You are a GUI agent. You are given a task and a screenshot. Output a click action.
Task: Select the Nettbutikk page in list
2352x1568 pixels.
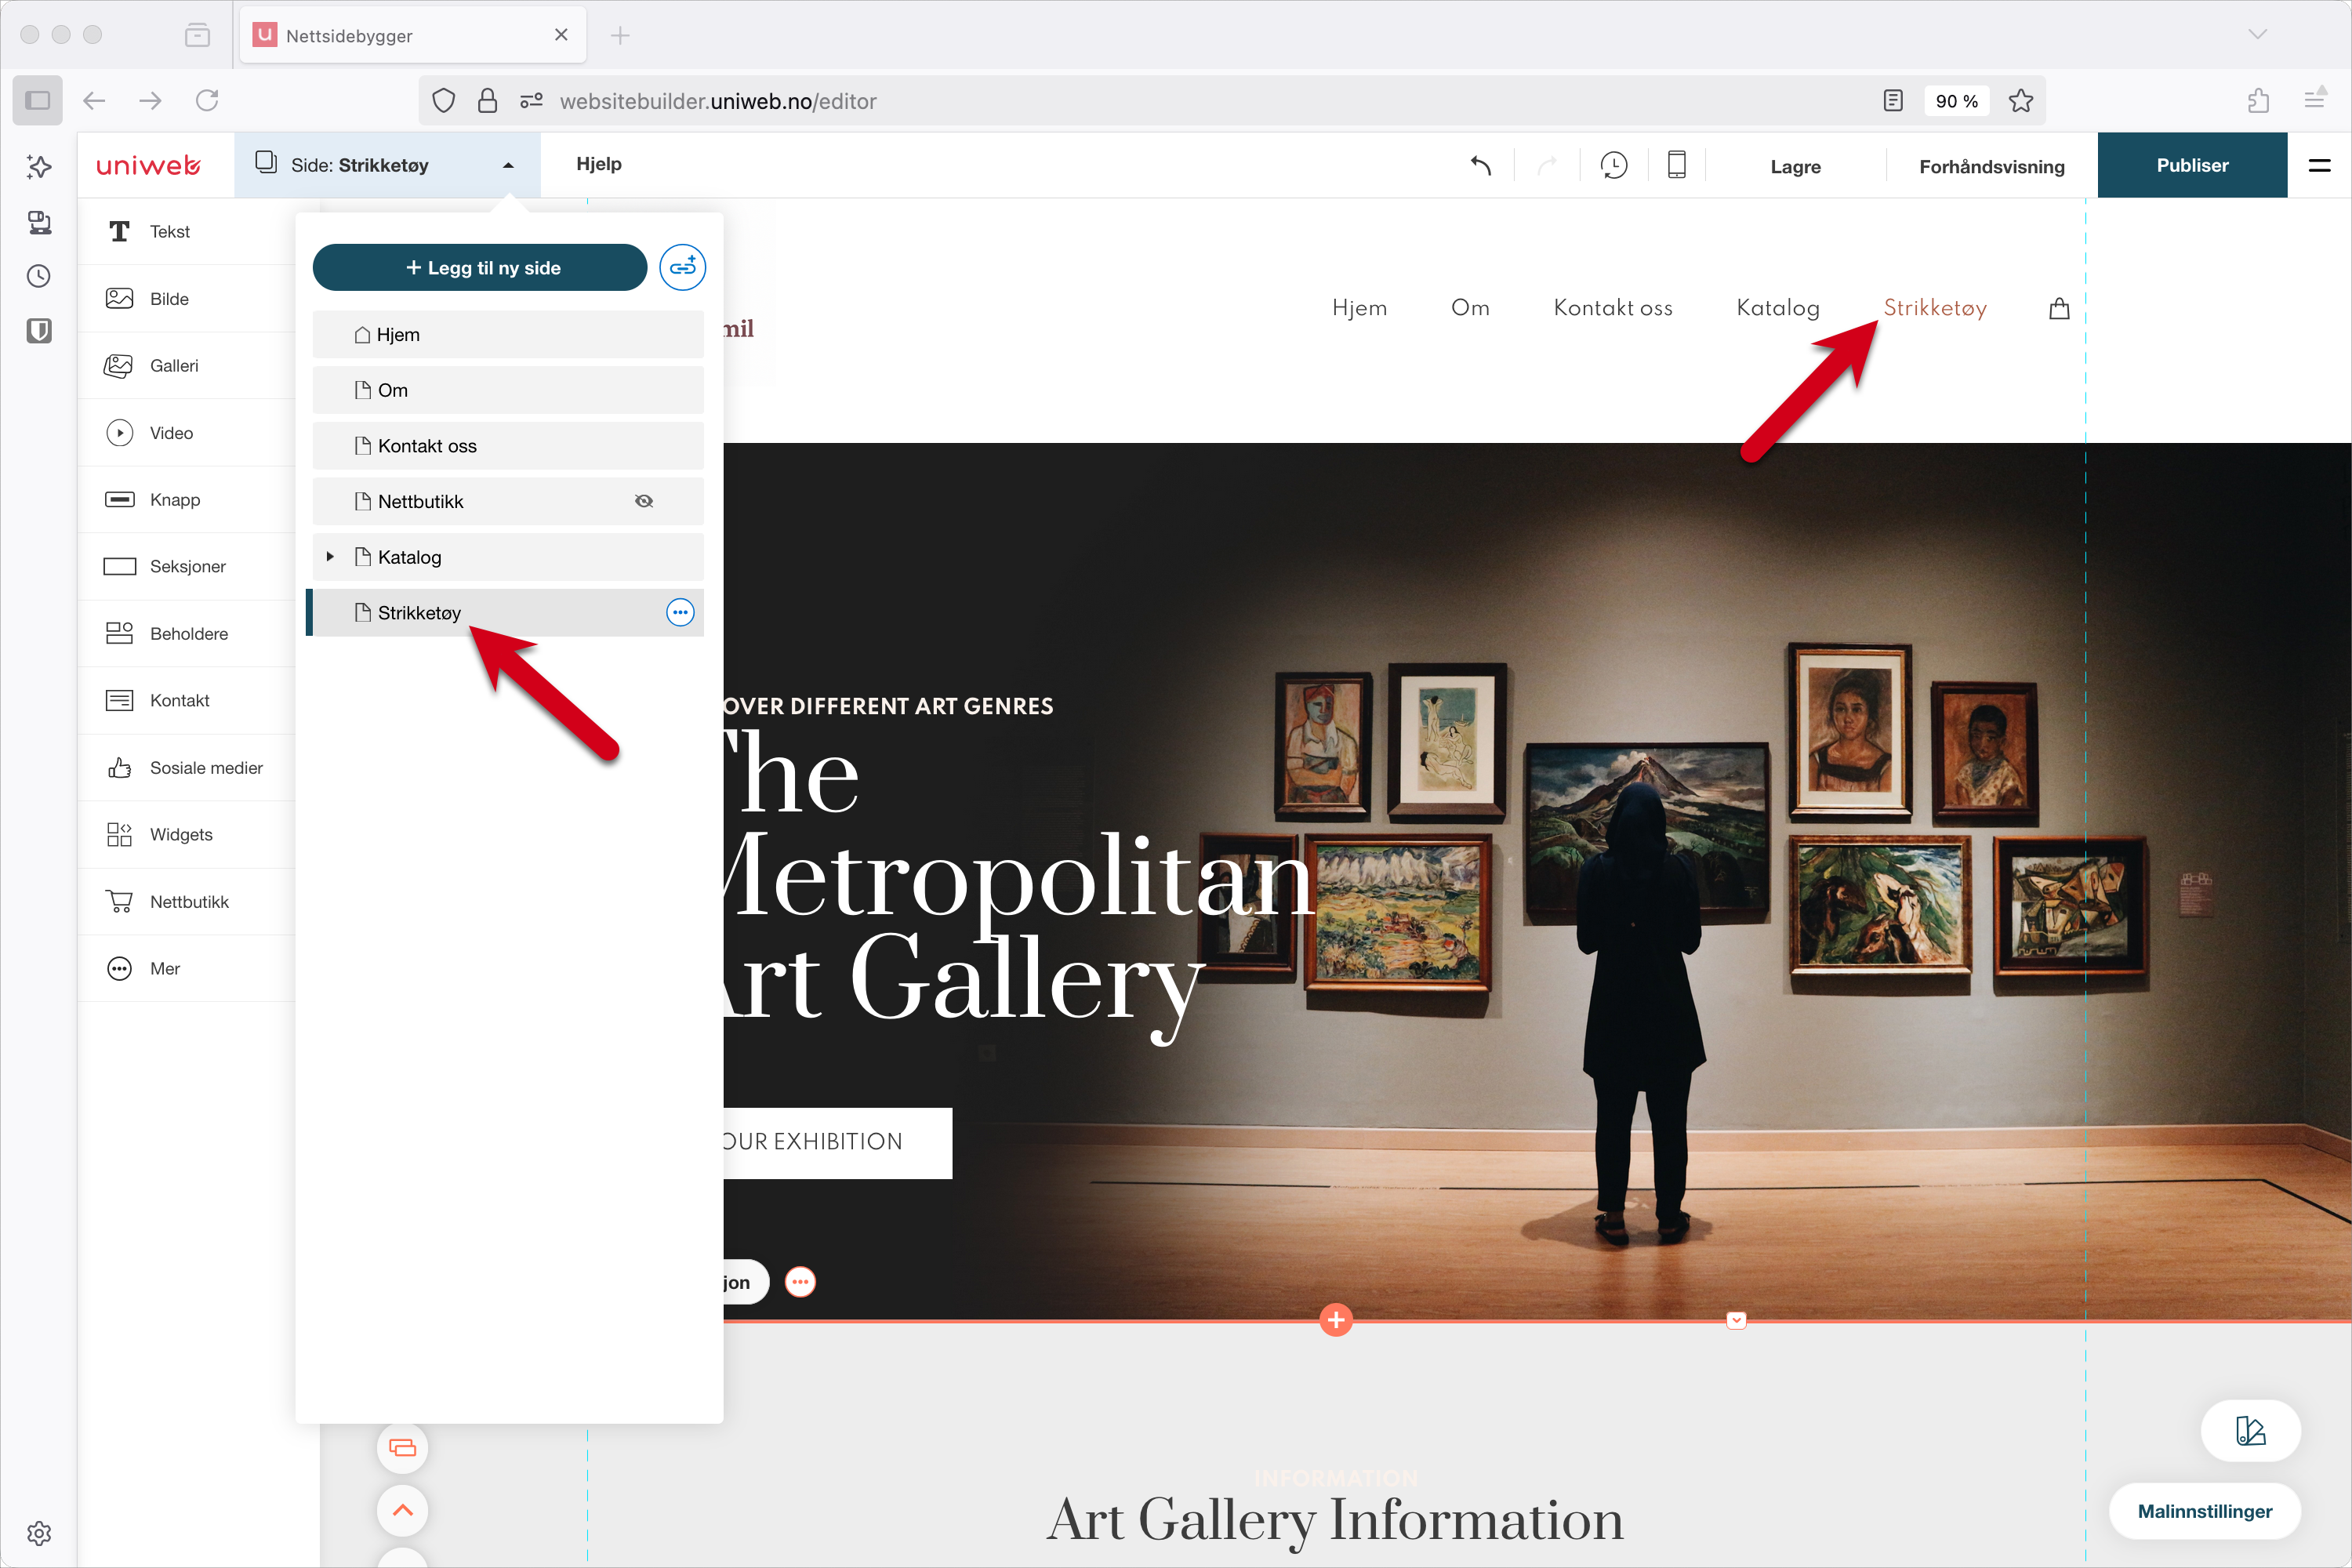(508, 501)
